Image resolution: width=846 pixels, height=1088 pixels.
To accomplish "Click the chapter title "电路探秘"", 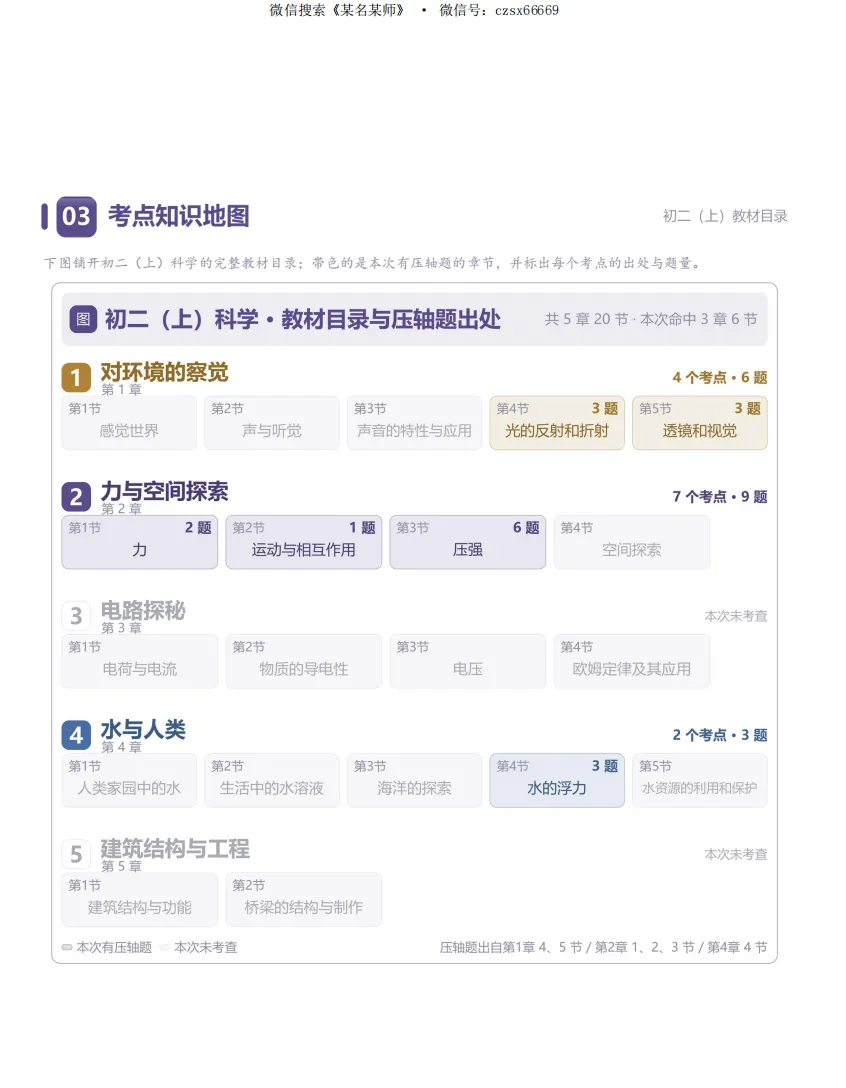I will [143, 611].
